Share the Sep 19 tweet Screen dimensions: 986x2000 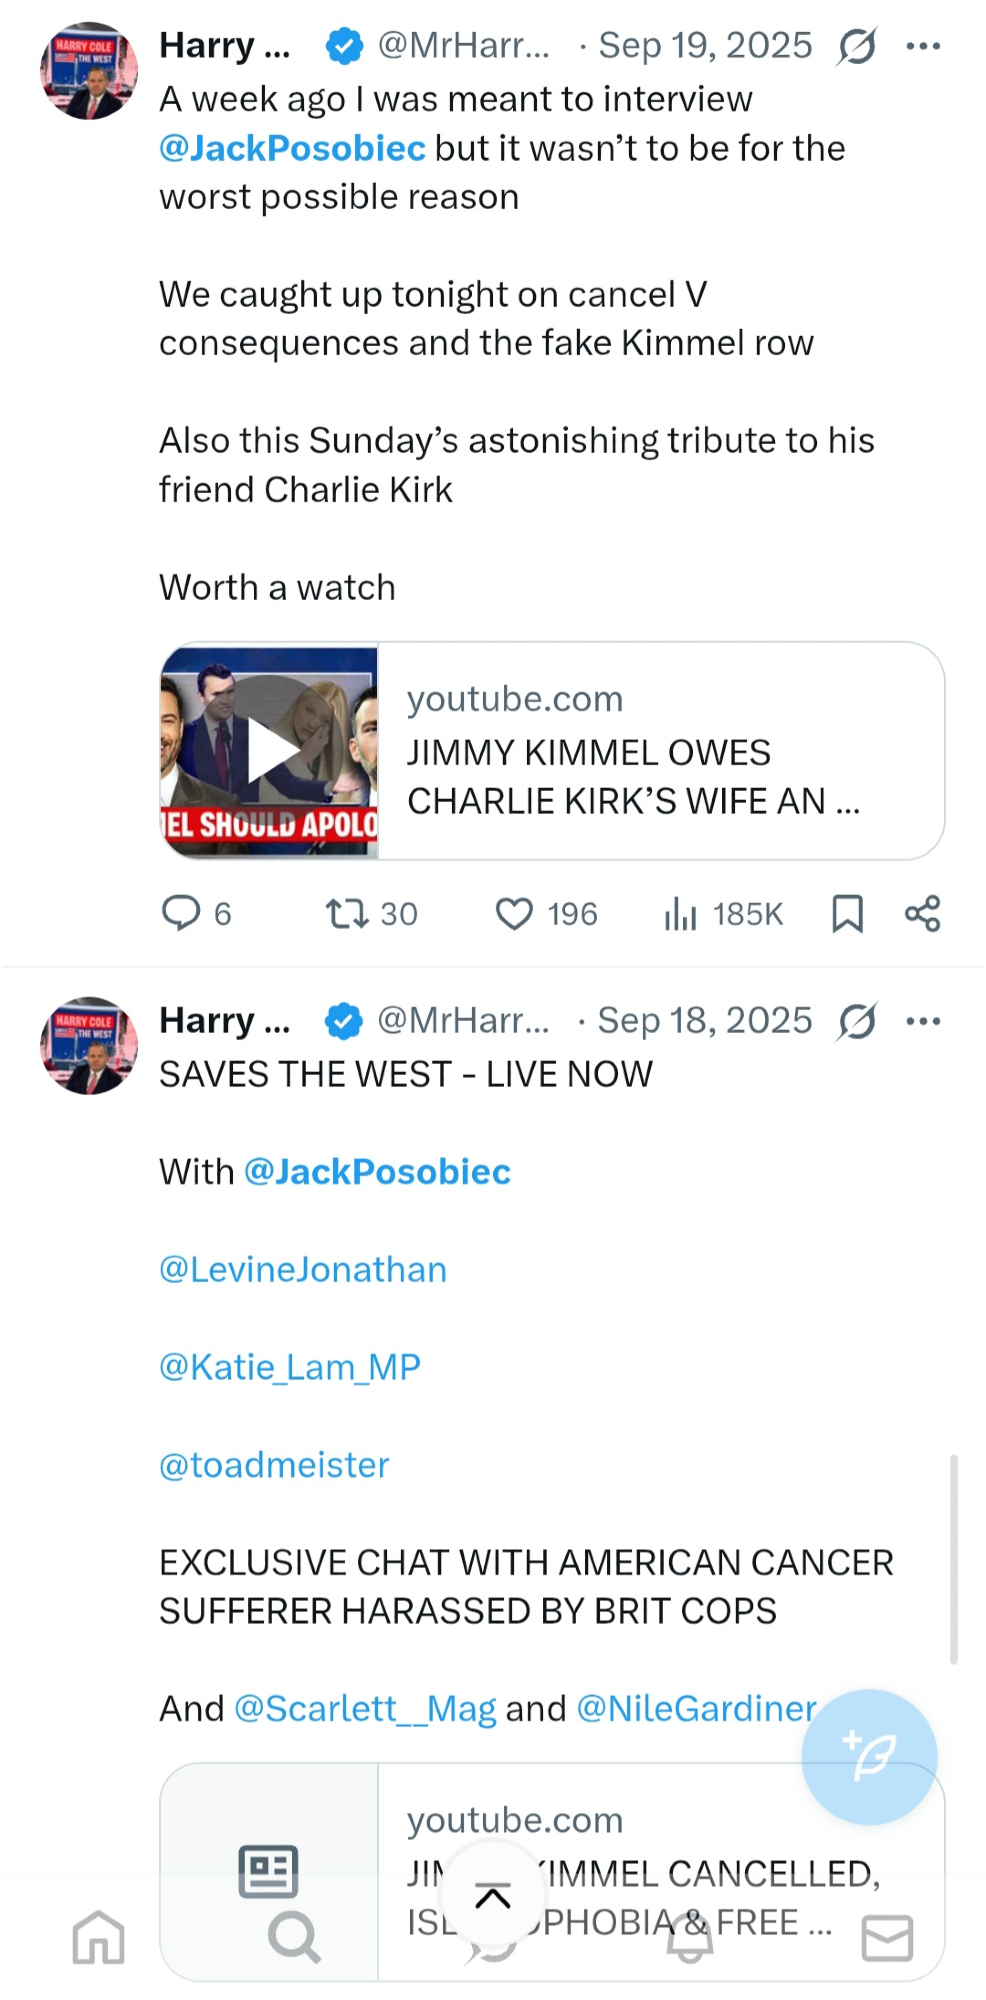coord(922,913)
